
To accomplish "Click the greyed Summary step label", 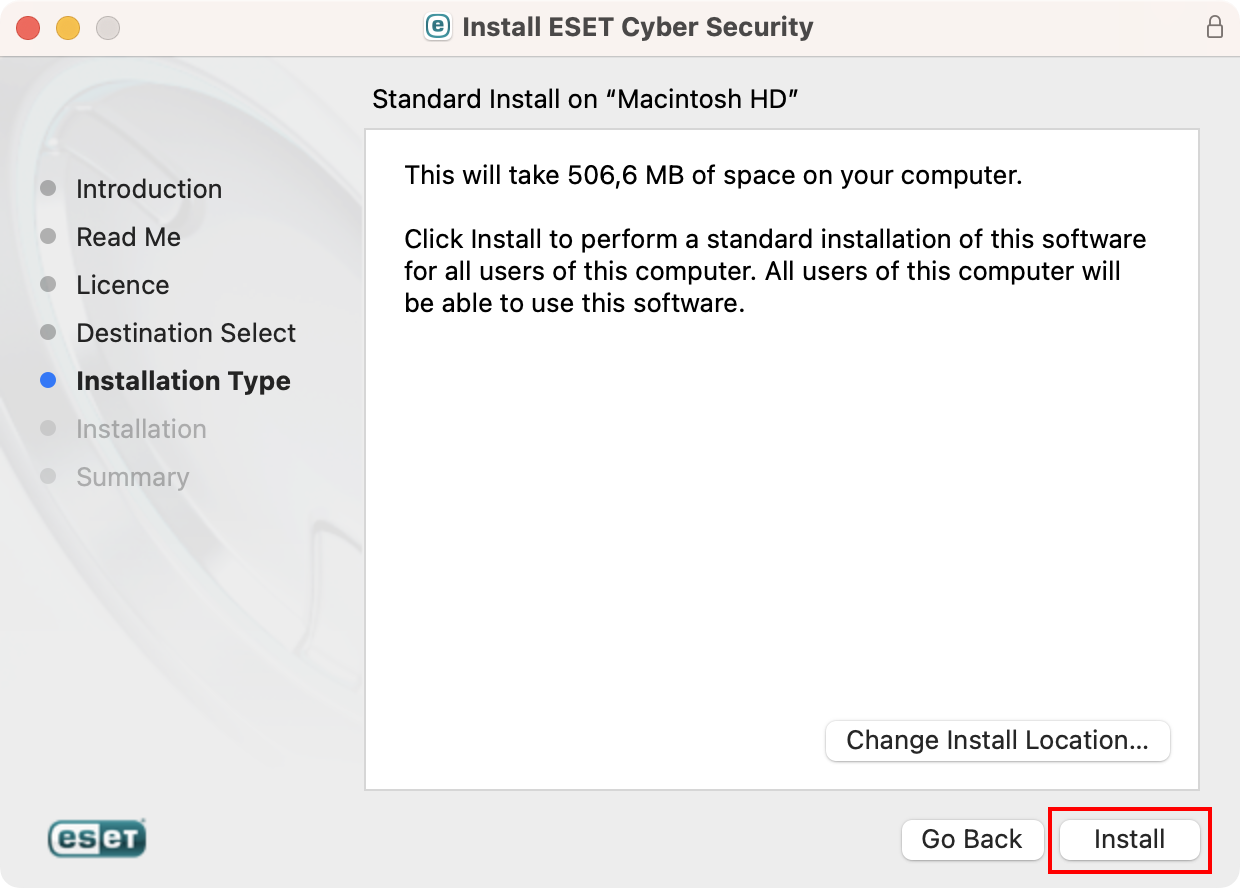I will (132, 477).
